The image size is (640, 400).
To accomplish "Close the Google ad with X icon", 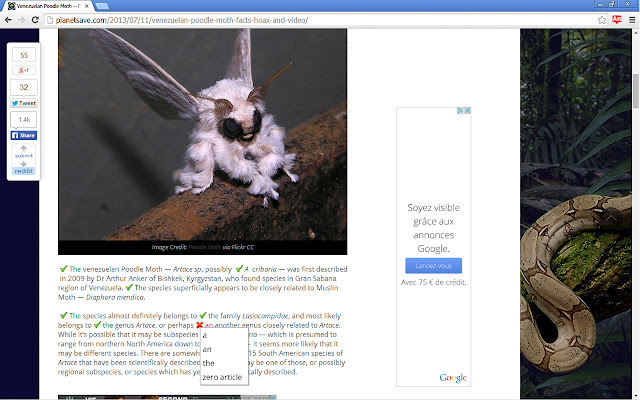I will pos(468,111).
